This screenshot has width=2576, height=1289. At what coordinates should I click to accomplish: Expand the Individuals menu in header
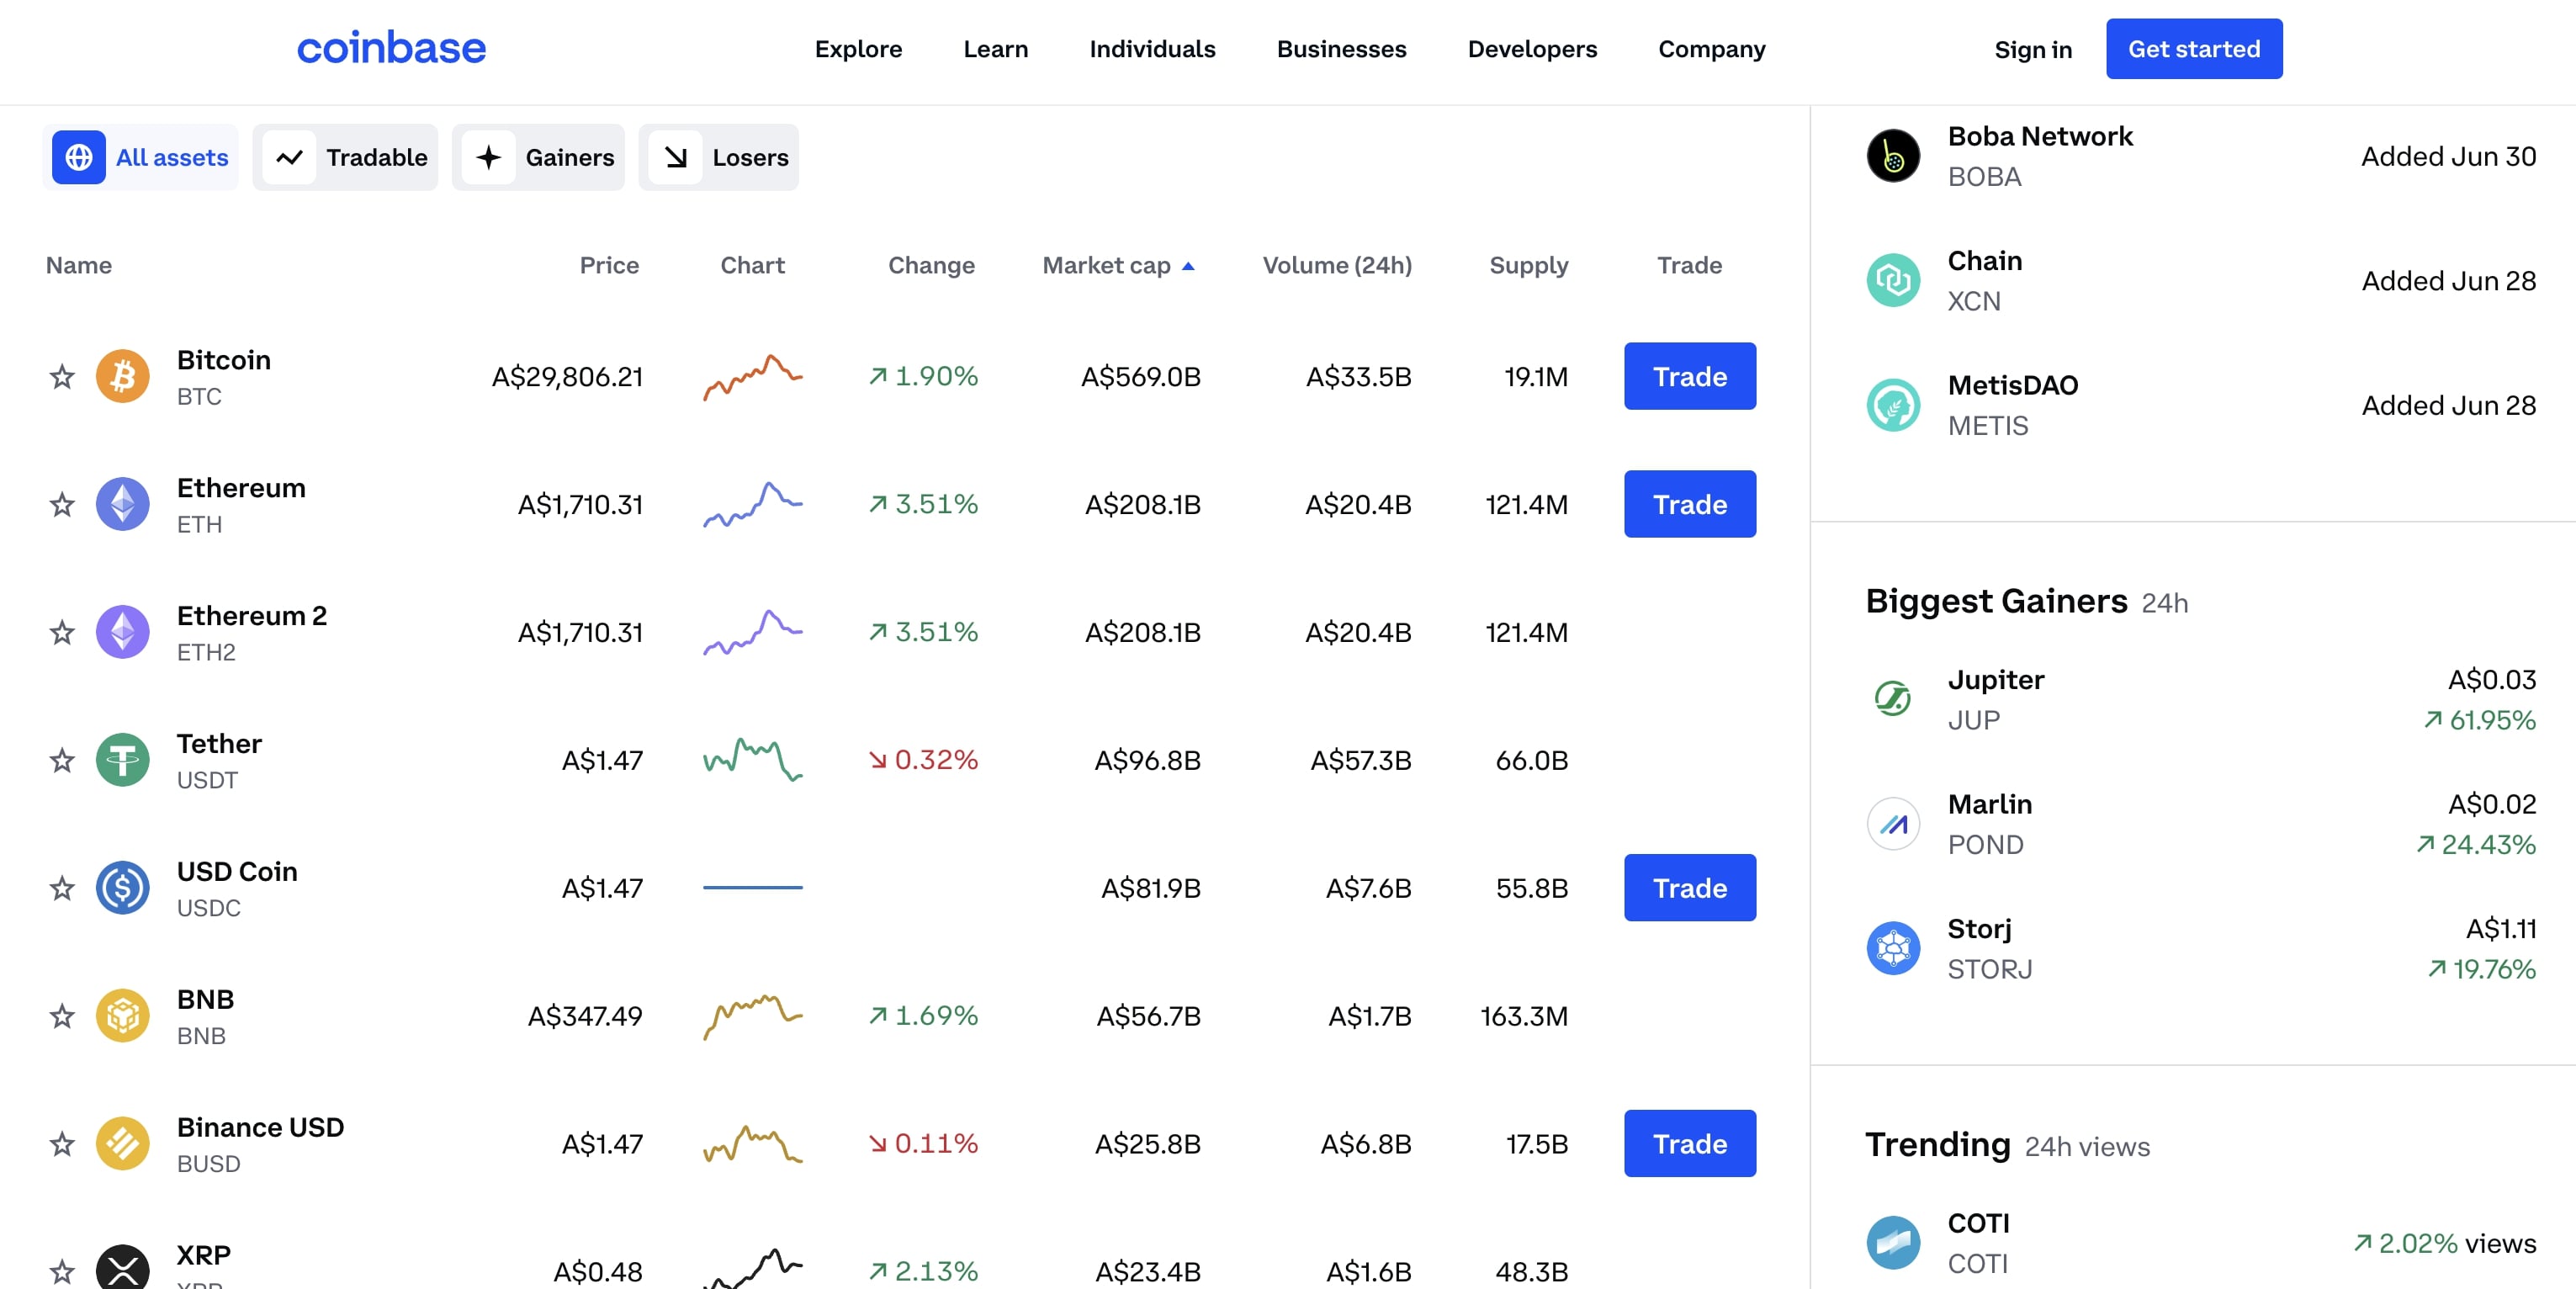[1152, 49]
